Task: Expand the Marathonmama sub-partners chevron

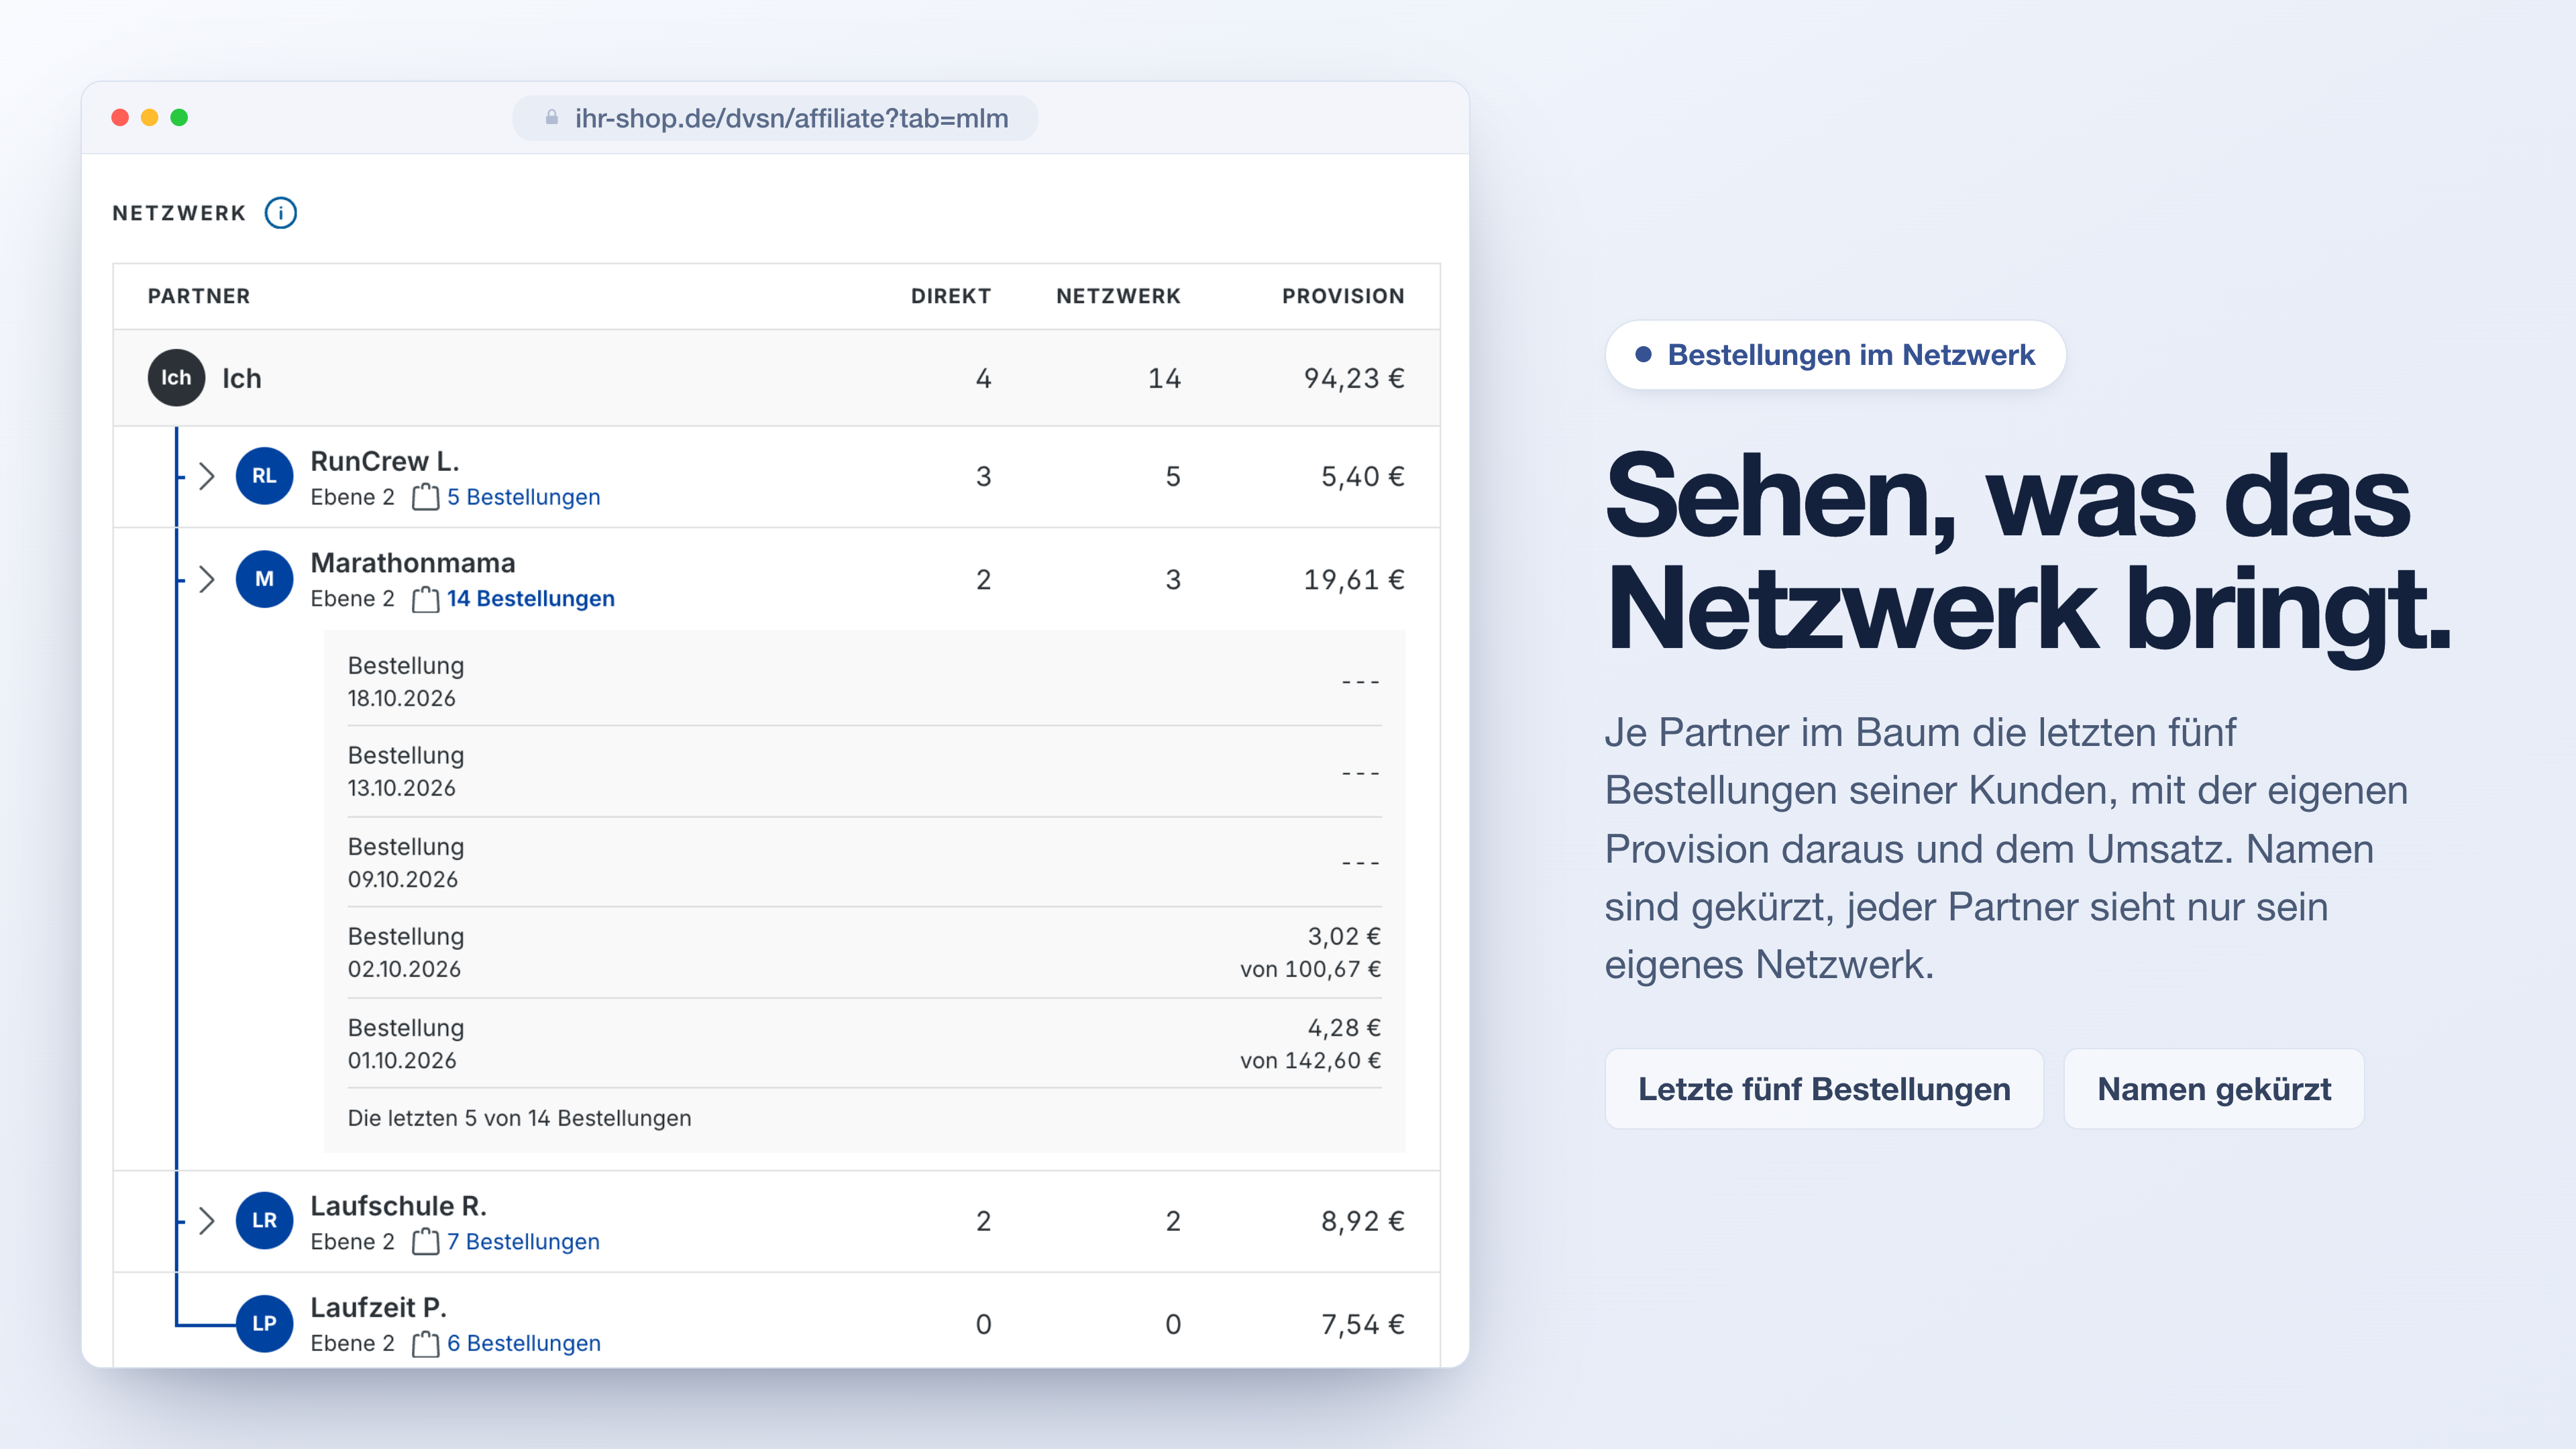Action: (207, 579)
